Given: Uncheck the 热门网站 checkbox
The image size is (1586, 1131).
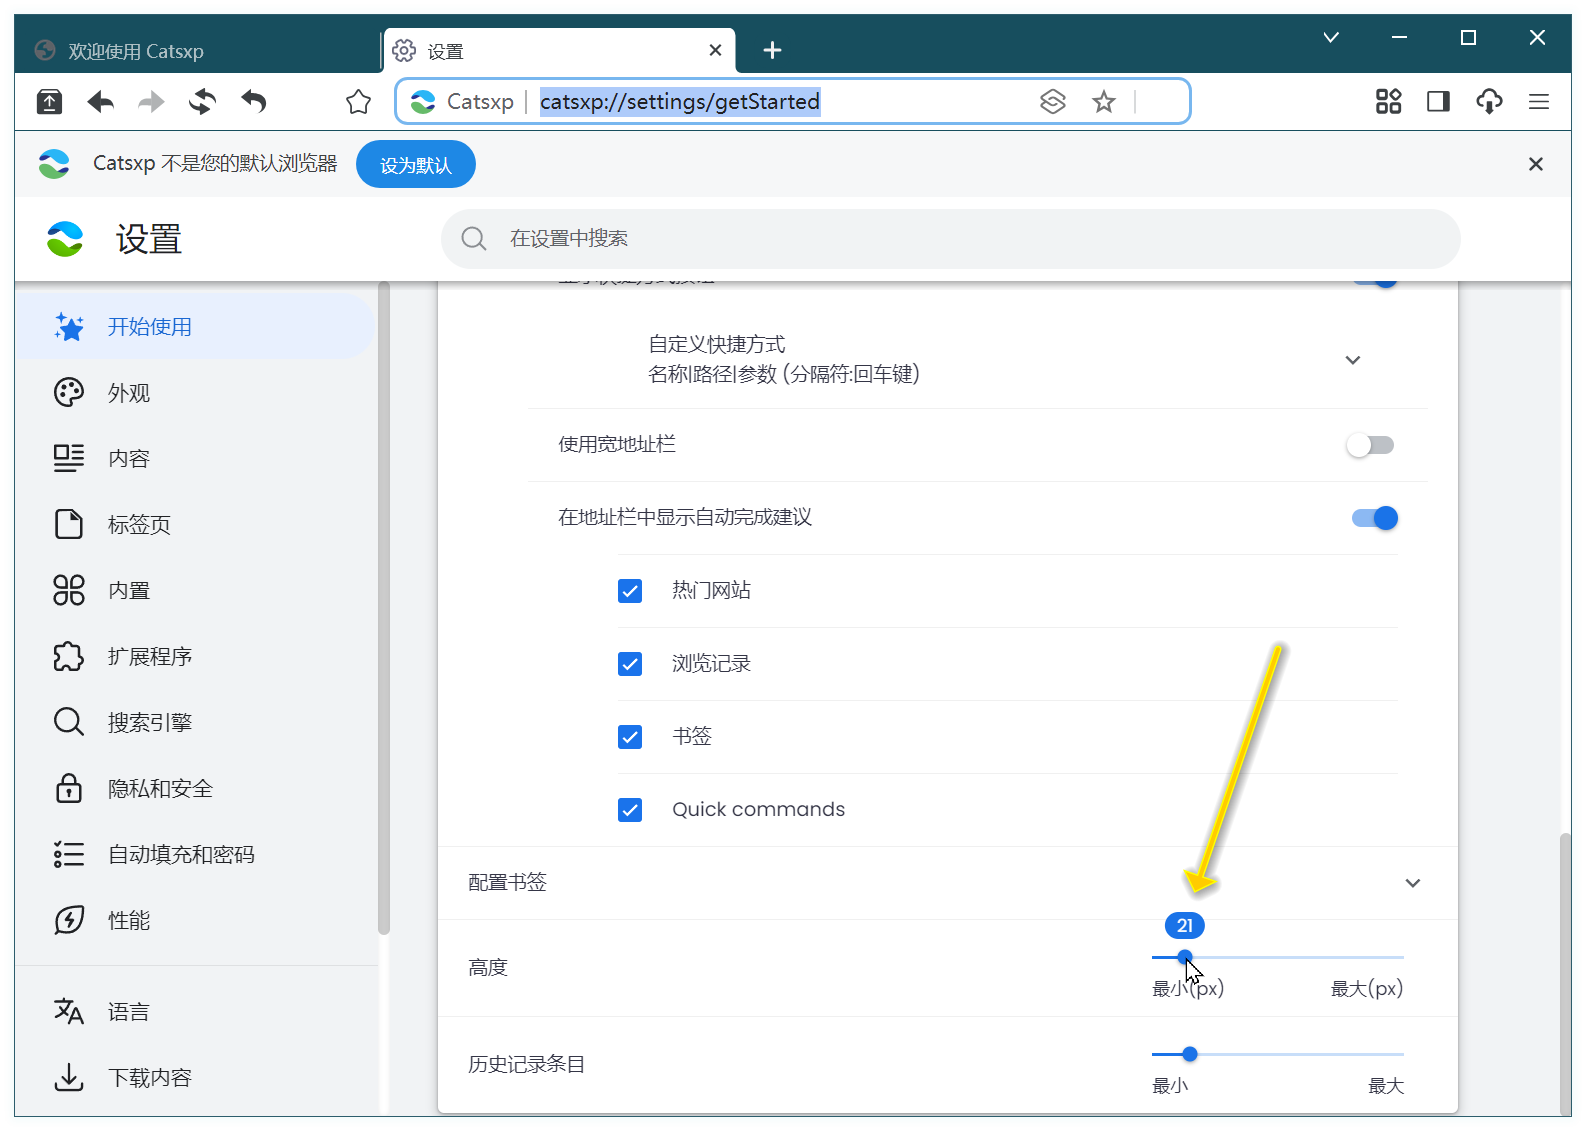Looking at the screenshot, I should 630,591.
